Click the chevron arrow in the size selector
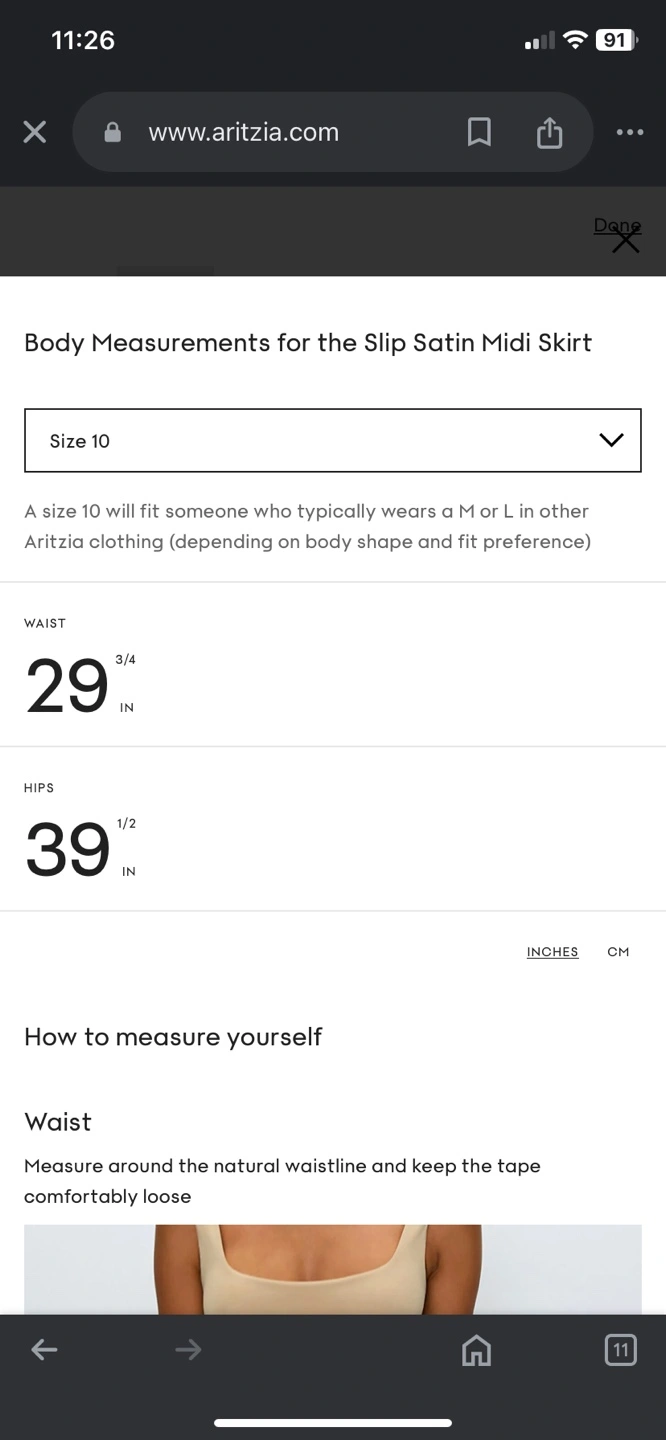 pos(611,440)
